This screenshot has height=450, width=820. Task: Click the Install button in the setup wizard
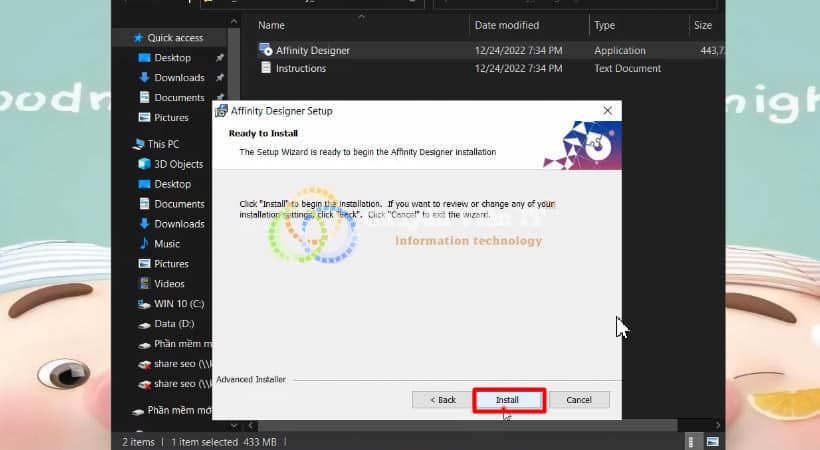[x=507, y=400]
